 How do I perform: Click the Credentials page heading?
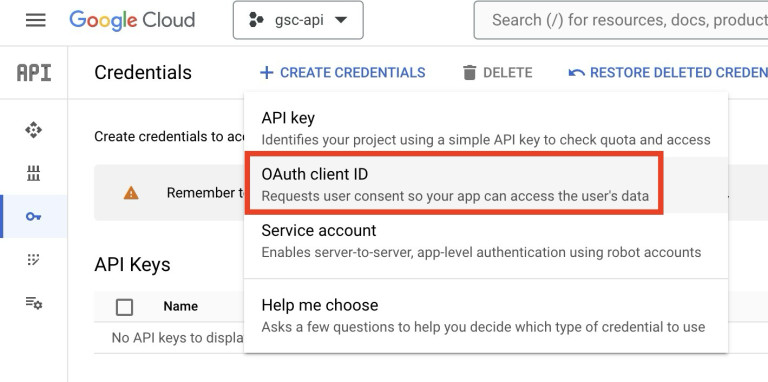point(143,72)
